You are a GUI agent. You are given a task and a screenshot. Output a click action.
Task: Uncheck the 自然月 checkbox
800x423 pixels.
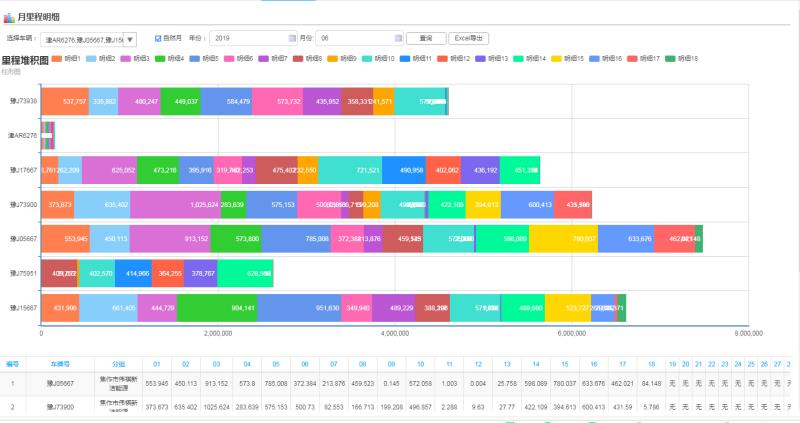pos(158,38)
